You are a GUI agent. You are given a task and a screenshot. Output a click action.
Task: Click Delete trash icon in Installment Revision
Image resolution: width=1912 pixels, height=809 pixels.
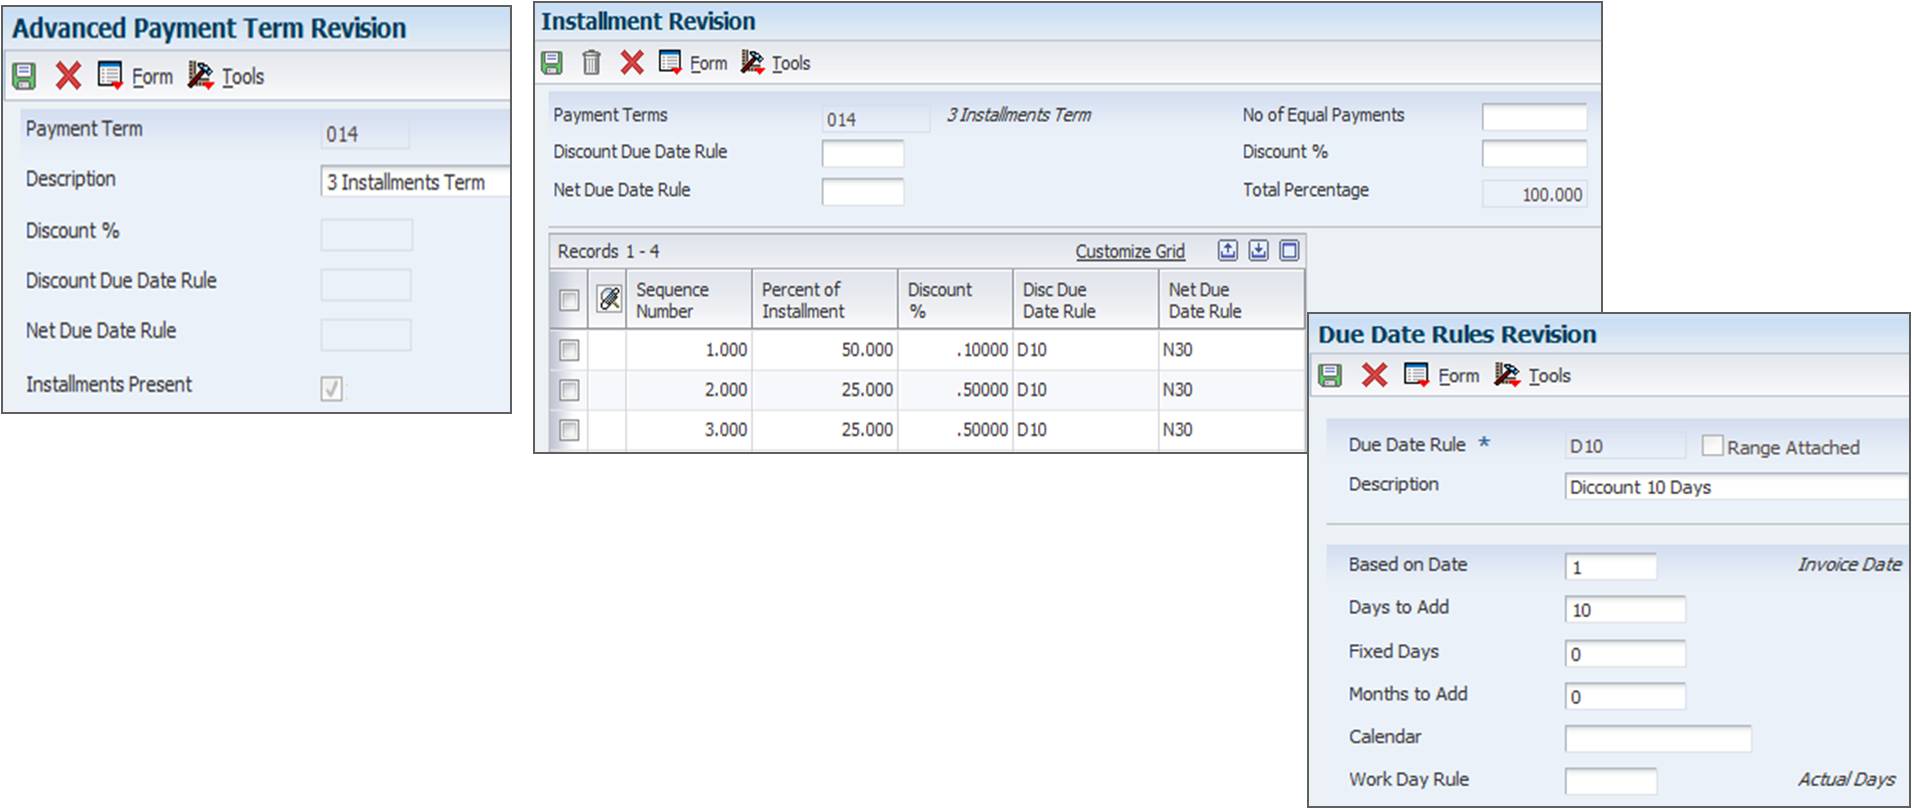(x=591, y=63)
